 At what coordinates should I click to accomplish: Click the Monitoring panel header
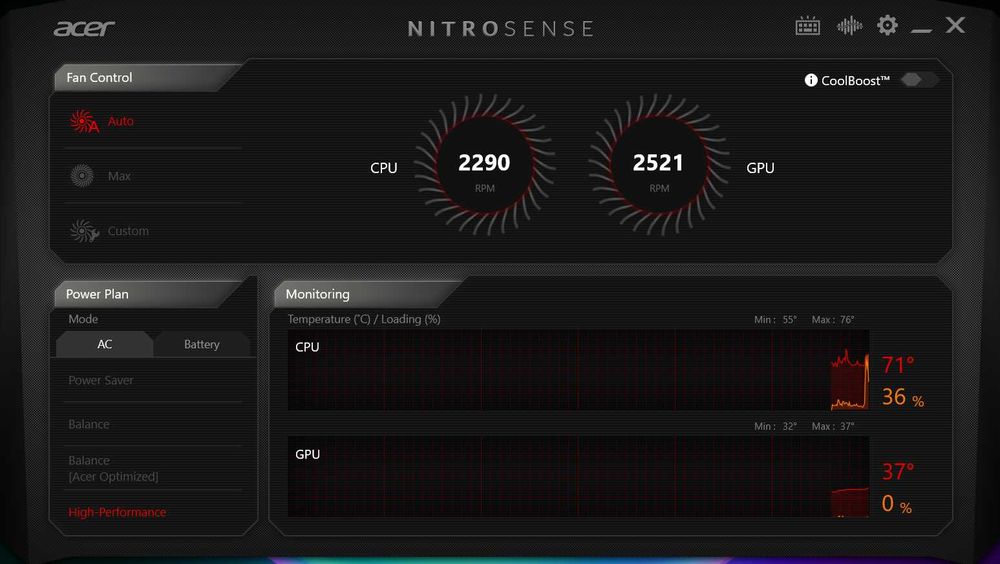click(367, 294)
